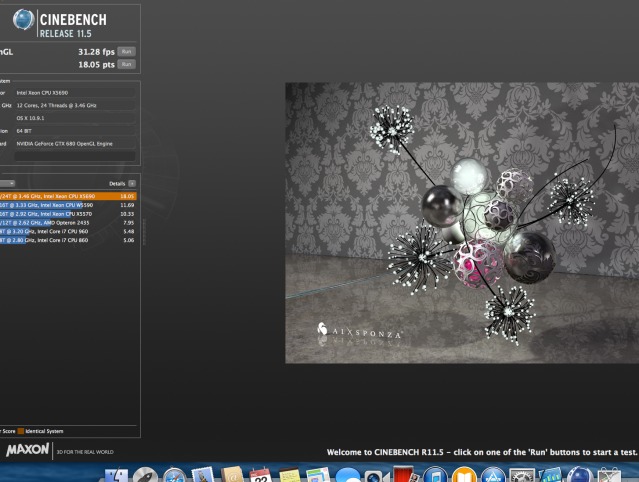
Task: Launch Safari from the dock
Action: pyautogui.click(x=174, y=475)
